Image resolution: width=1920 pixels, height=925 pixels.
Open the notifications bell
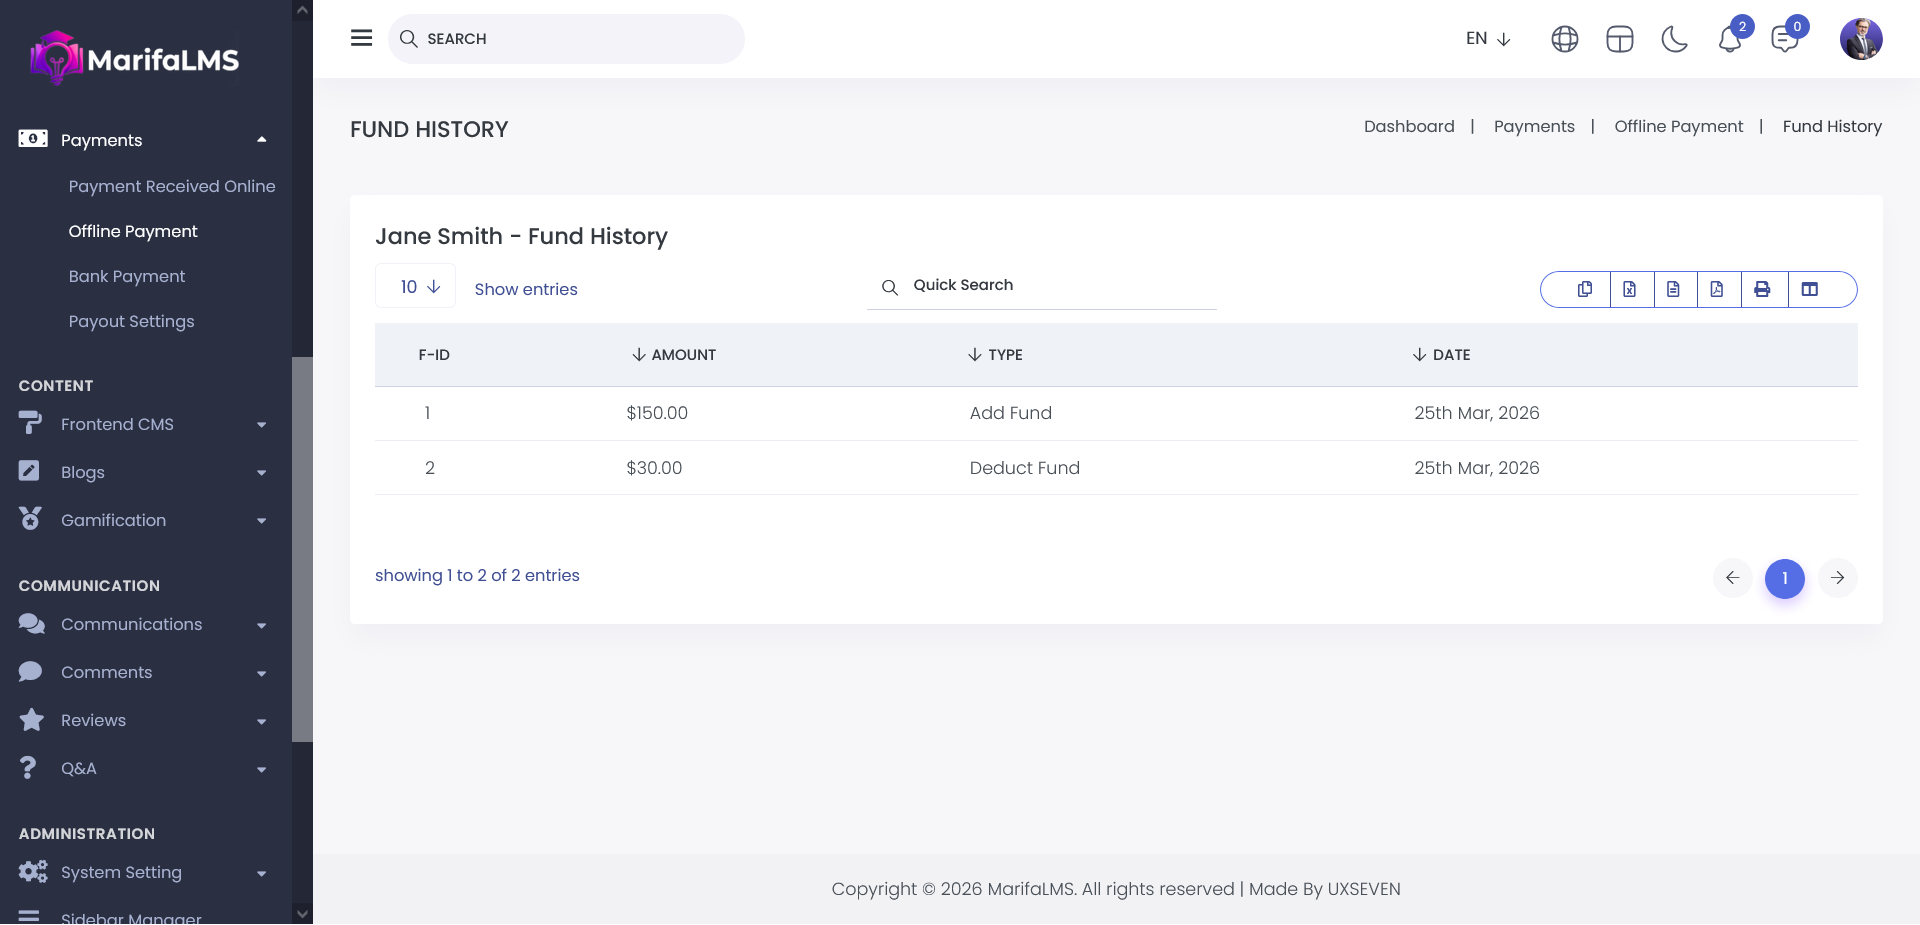[1730, 39]
